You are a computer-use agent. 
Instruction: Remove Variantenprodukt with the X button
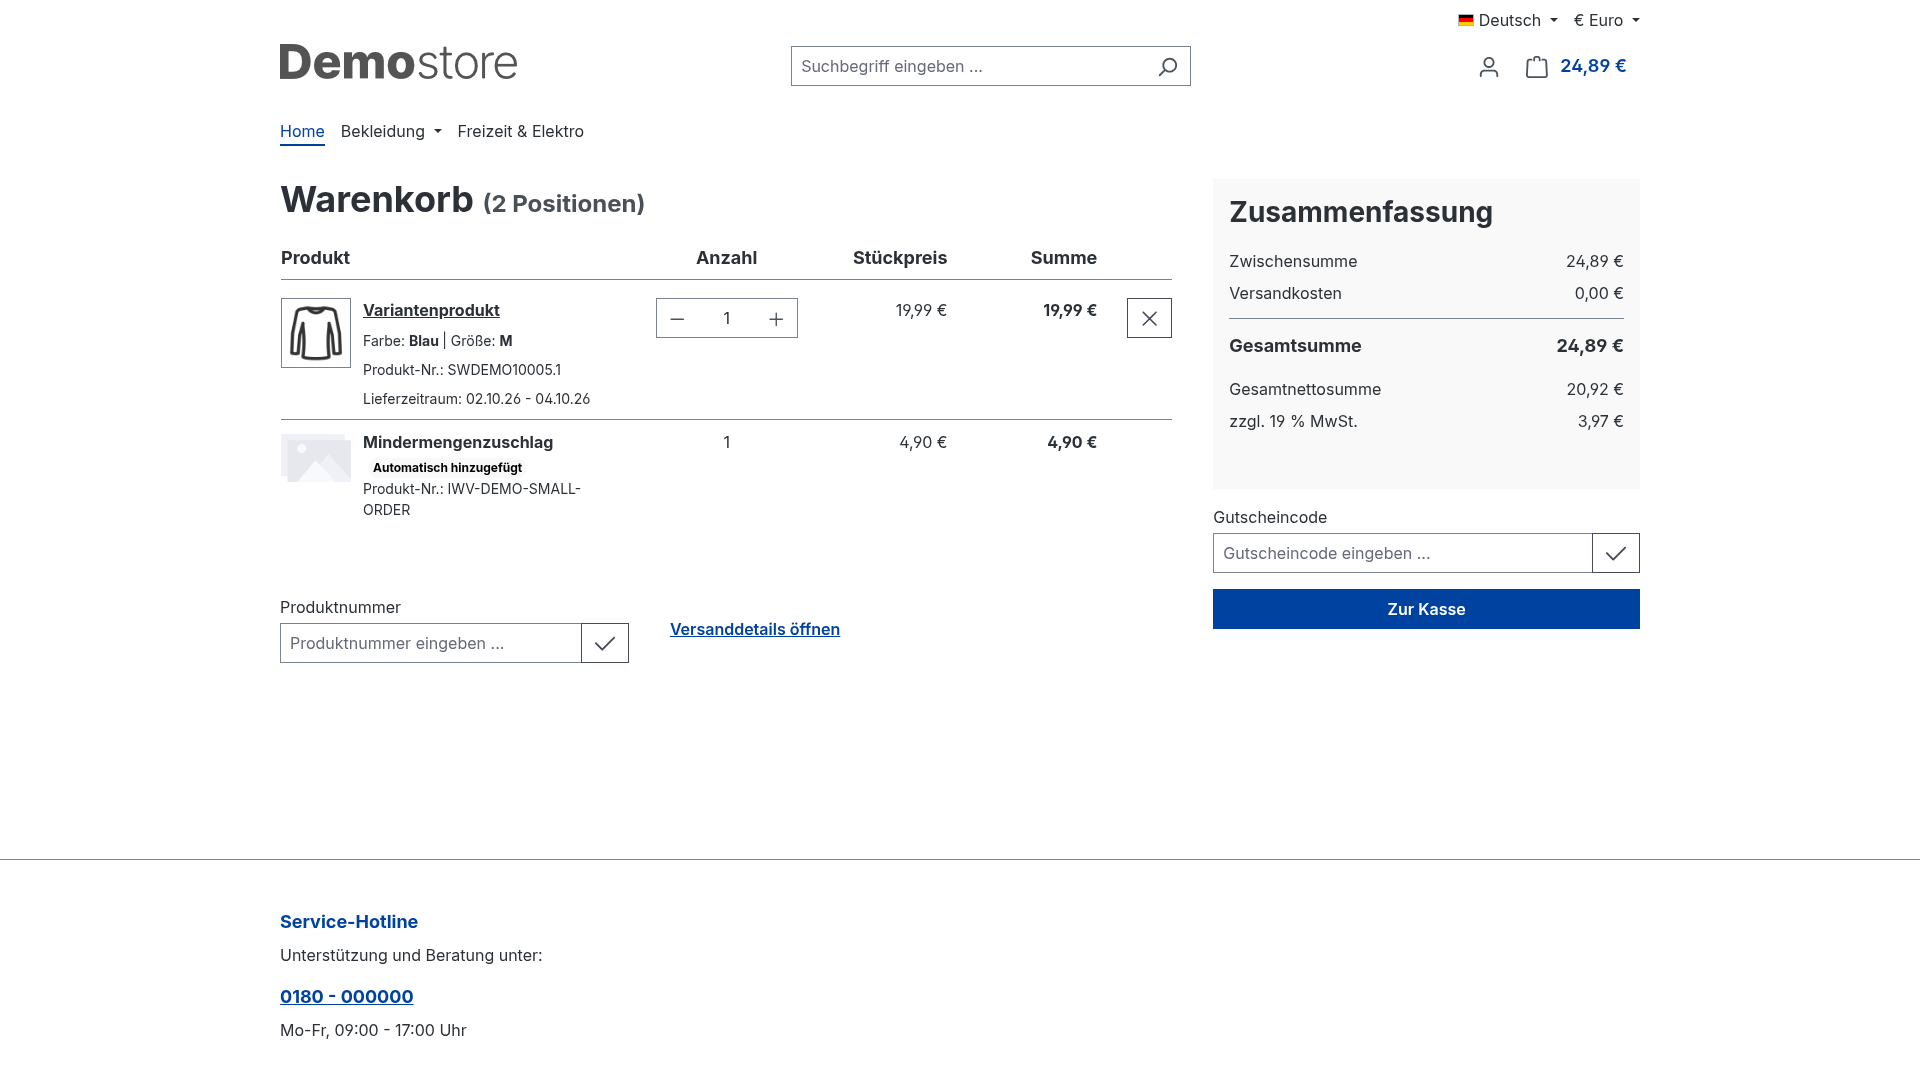pyautogui.click(x=1149, y=318)
